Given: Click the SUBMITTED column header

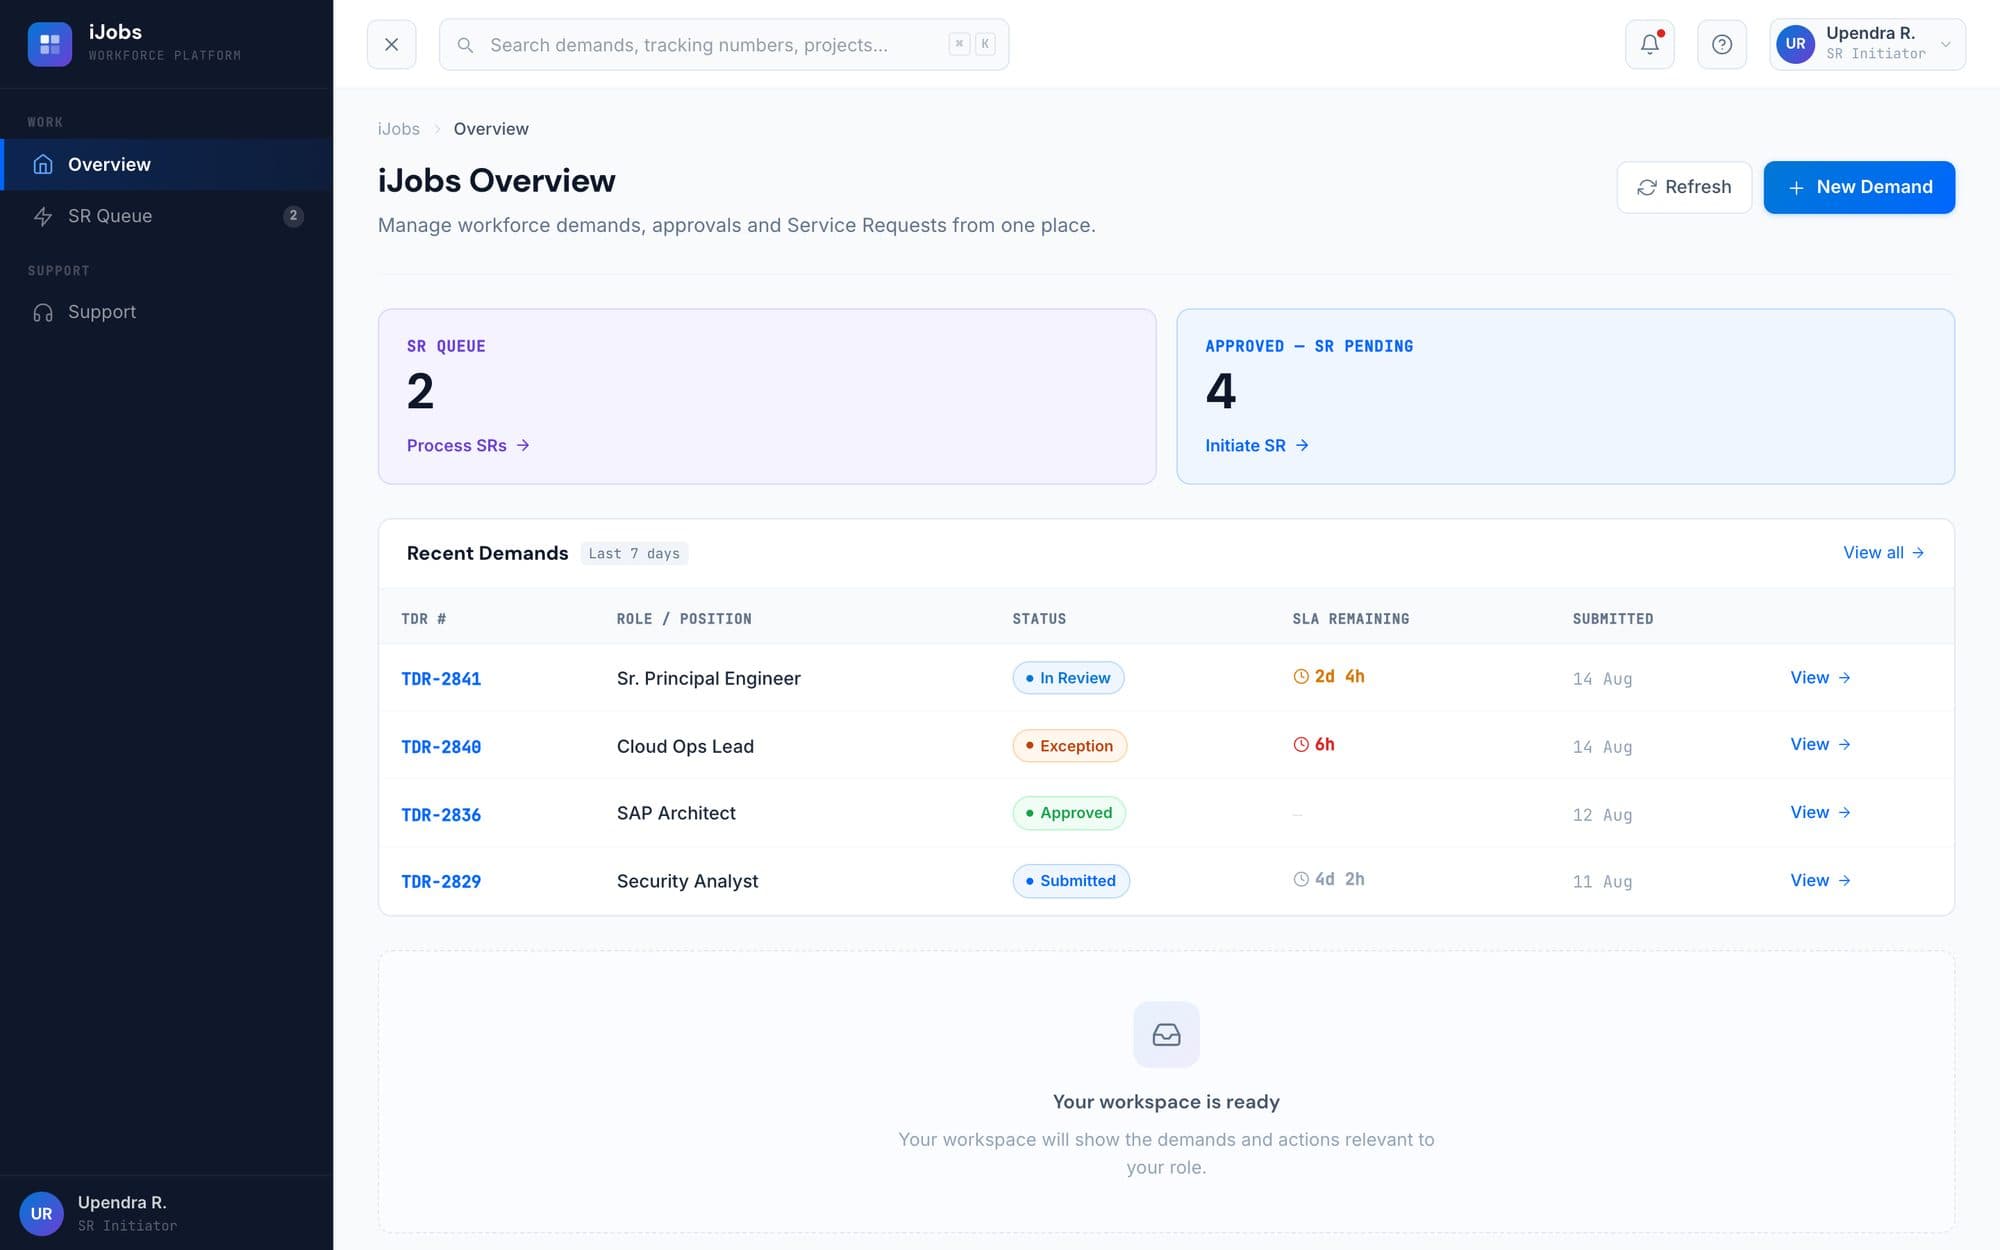Looking at the screenshot, I should click(1613, 619).
